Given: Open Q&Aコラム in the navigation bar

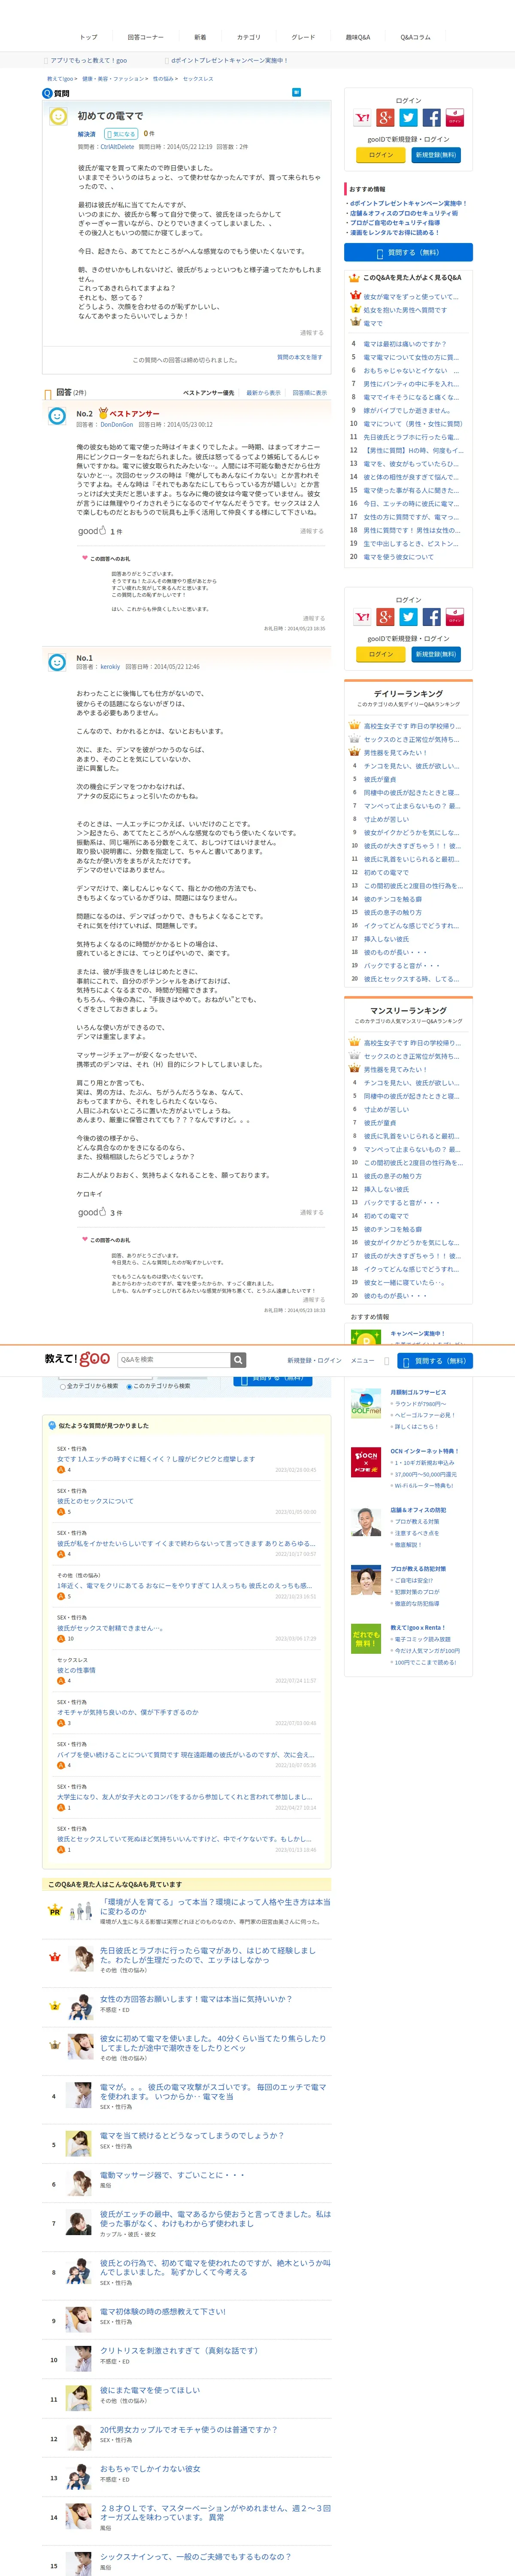Looking at the screenshot, I should 415,37.
